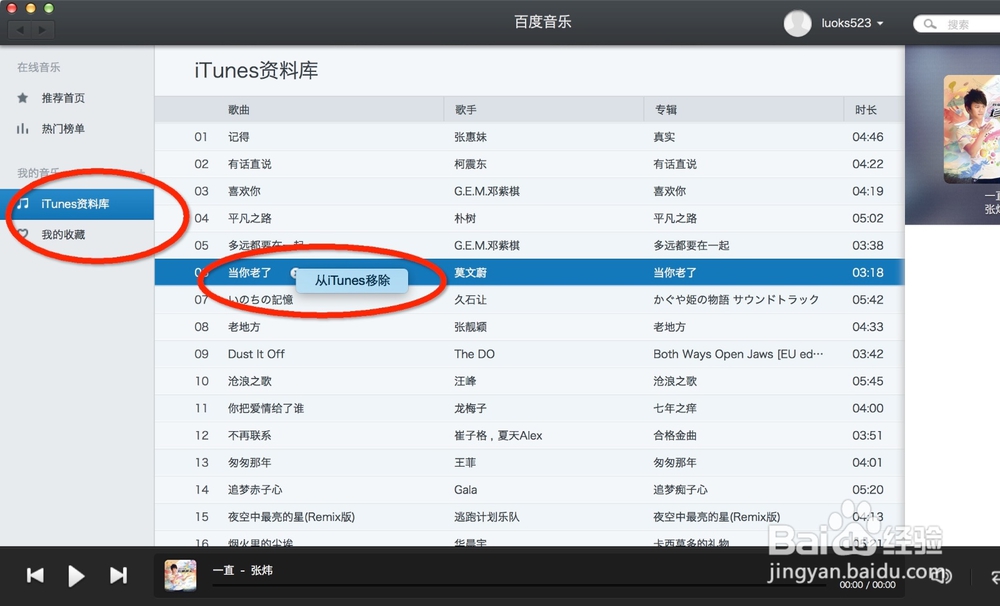Click the star icon beside 推荐首页
1000x606 pixels.
tap(23, 98)
